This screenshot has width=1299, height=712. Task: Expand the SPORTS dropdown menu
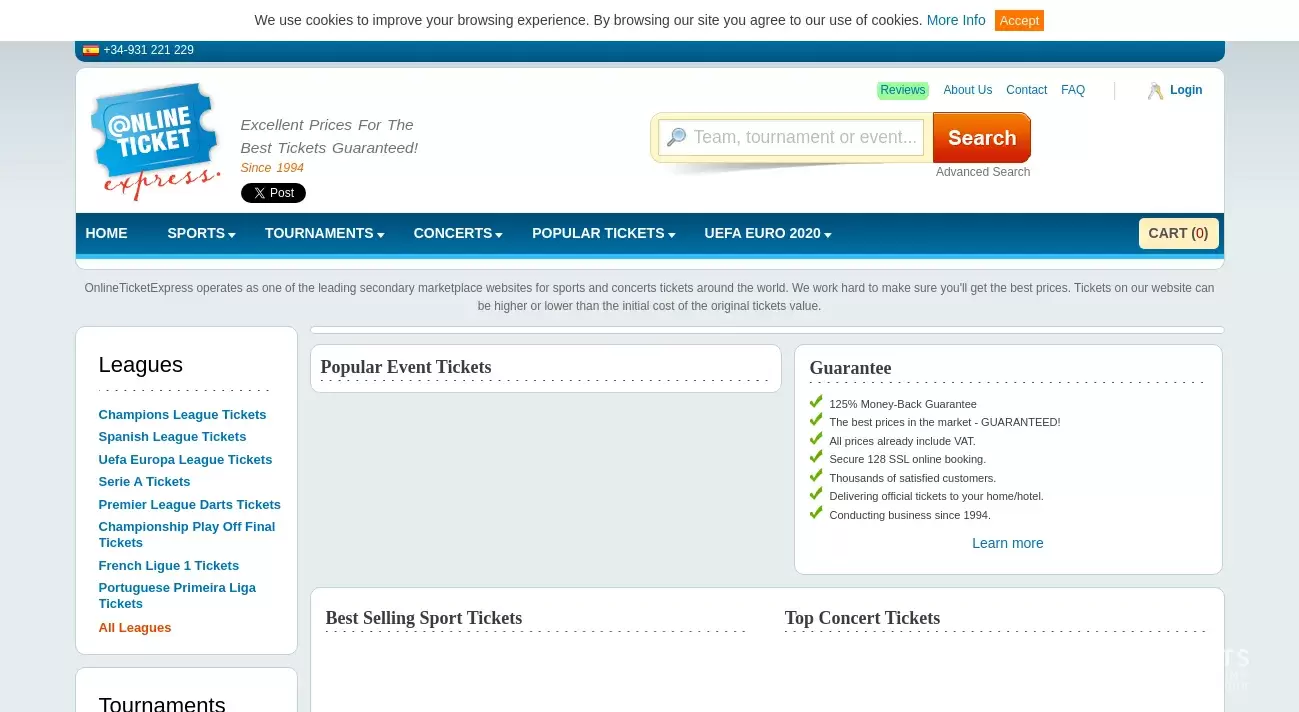[x=201, y=233]
